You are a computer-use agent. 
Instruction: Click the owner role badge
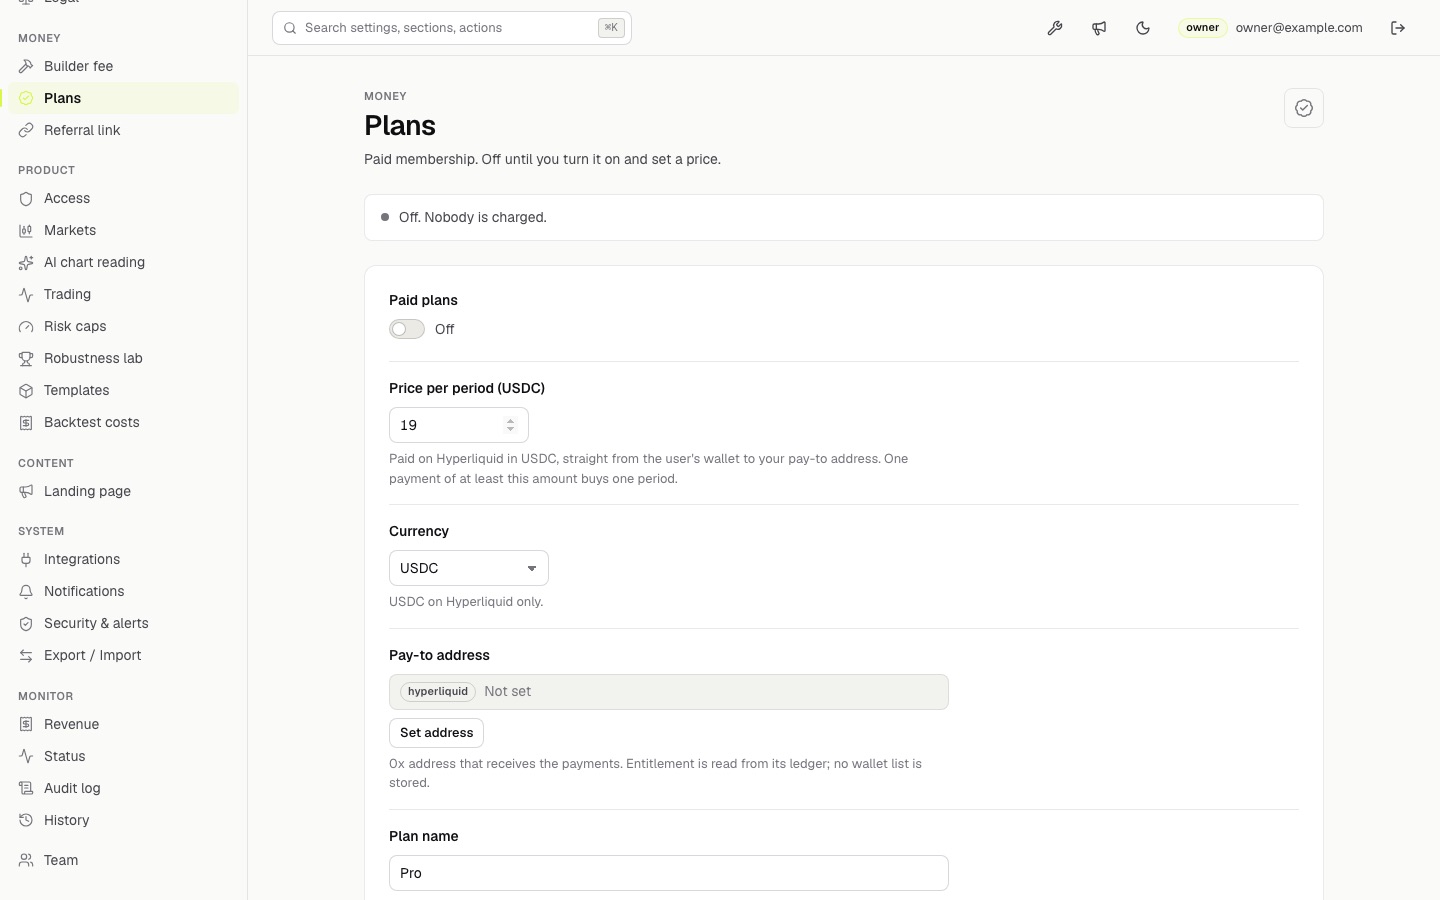(x=1202, y=28)
